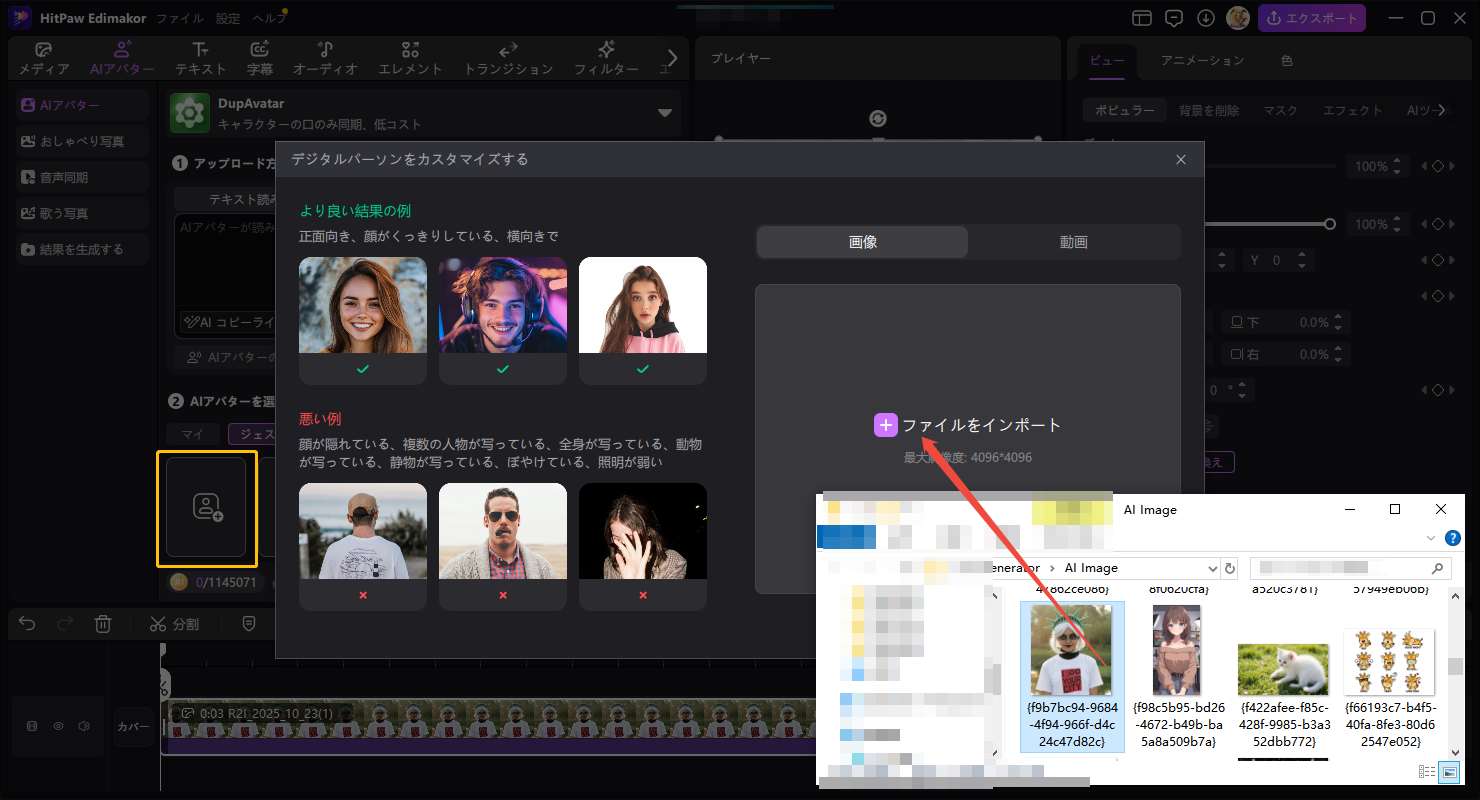The image size is (1480, 800).
Task: Click the purple plus import file icon
Action: [885, 425]
